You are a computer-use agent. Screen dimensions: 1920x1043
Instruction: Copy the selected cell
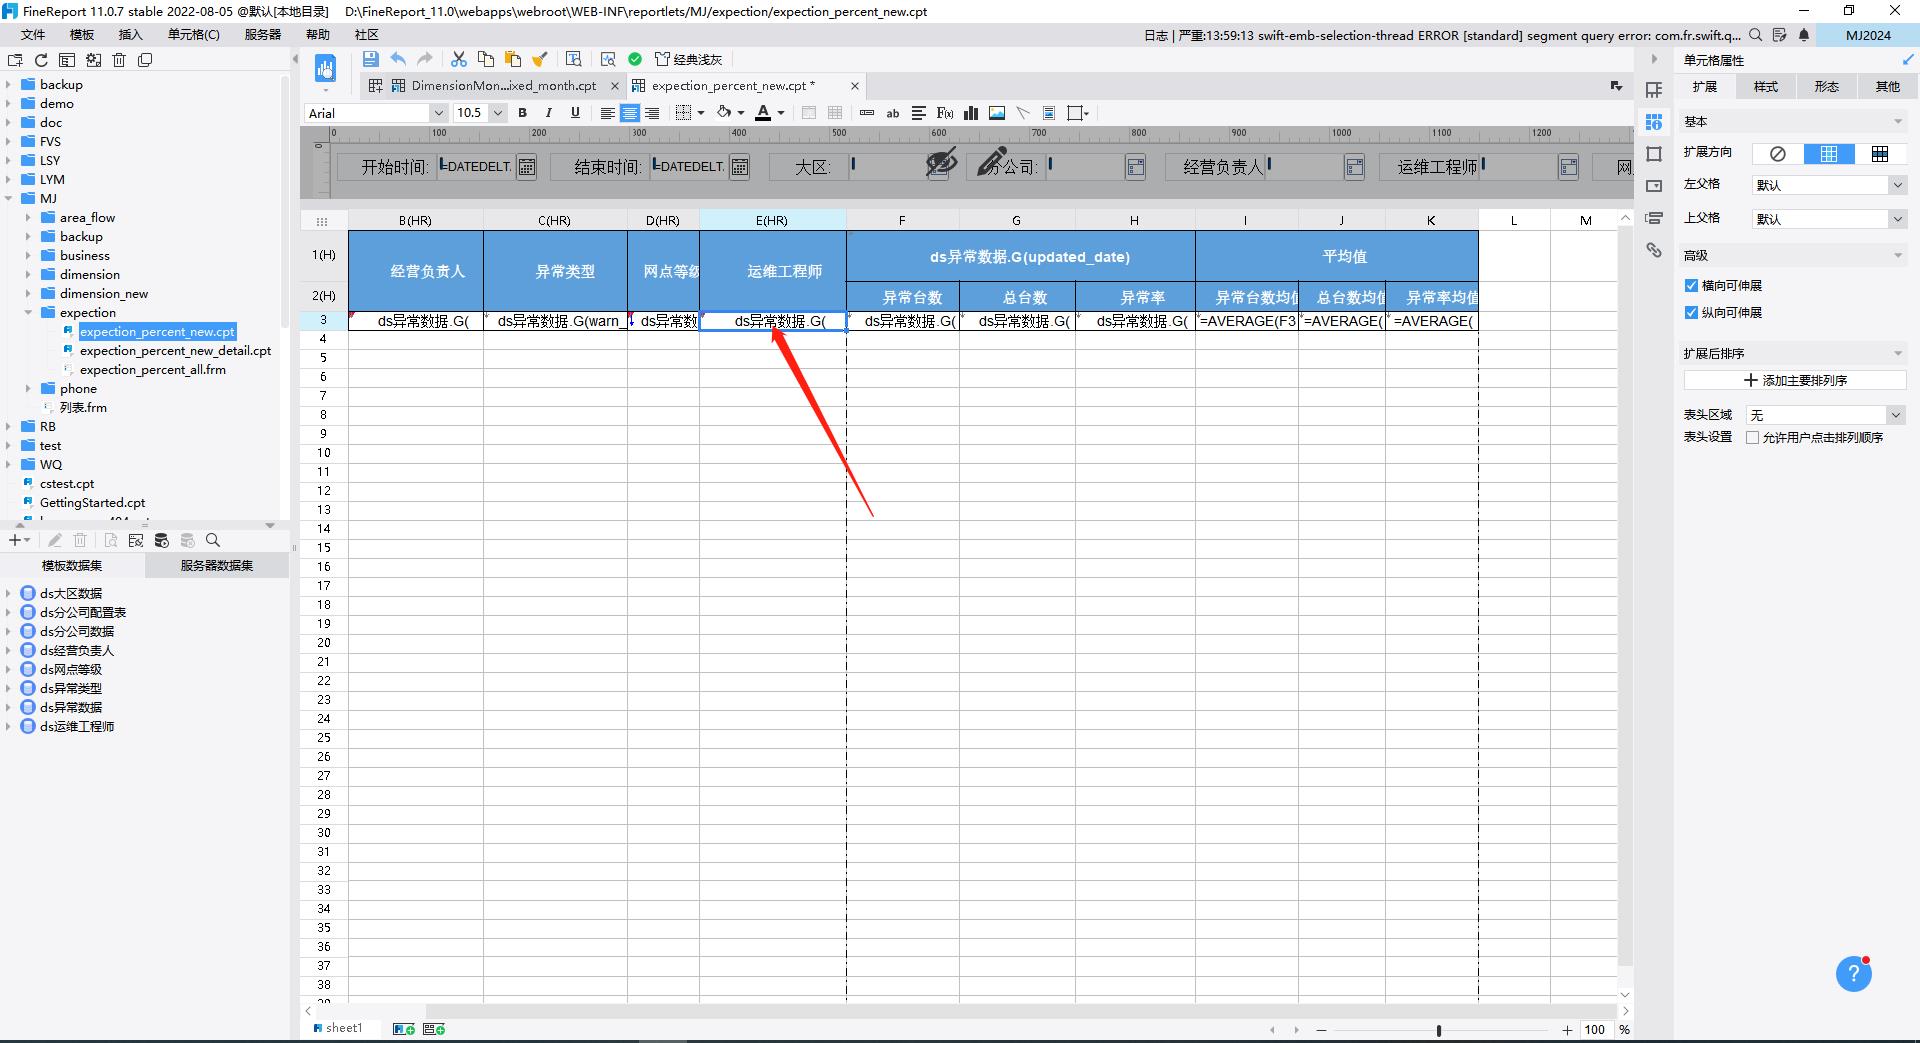486,59
